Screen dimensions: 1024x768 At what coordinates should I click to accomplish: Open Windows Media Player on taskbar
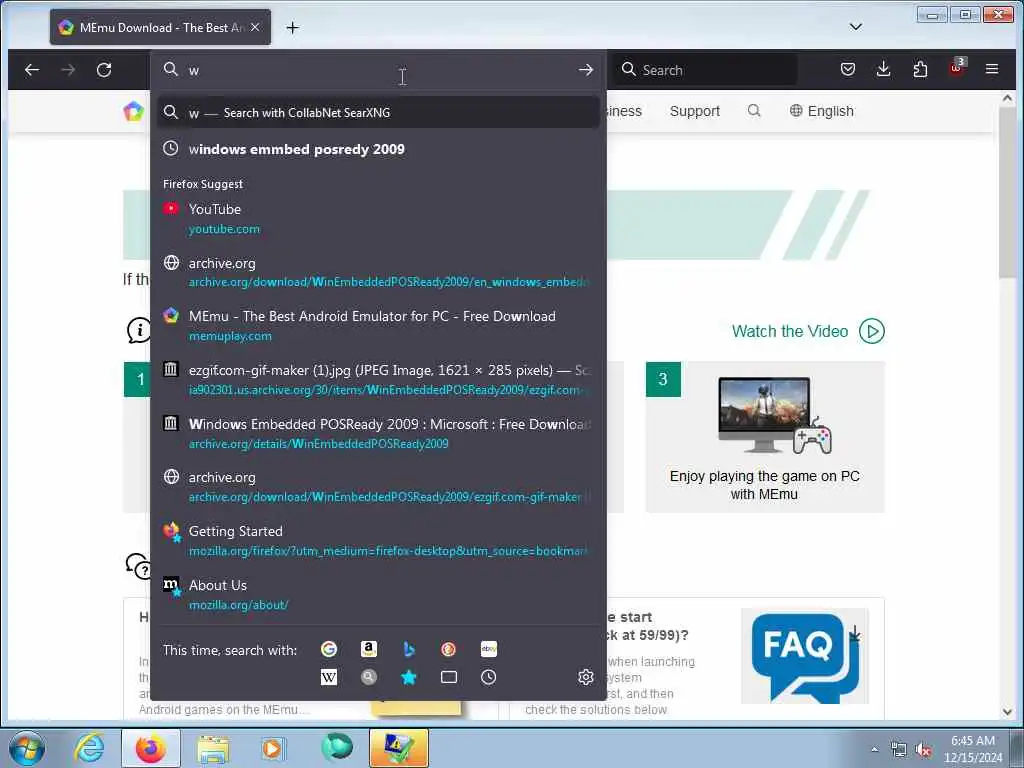[273, 748]
